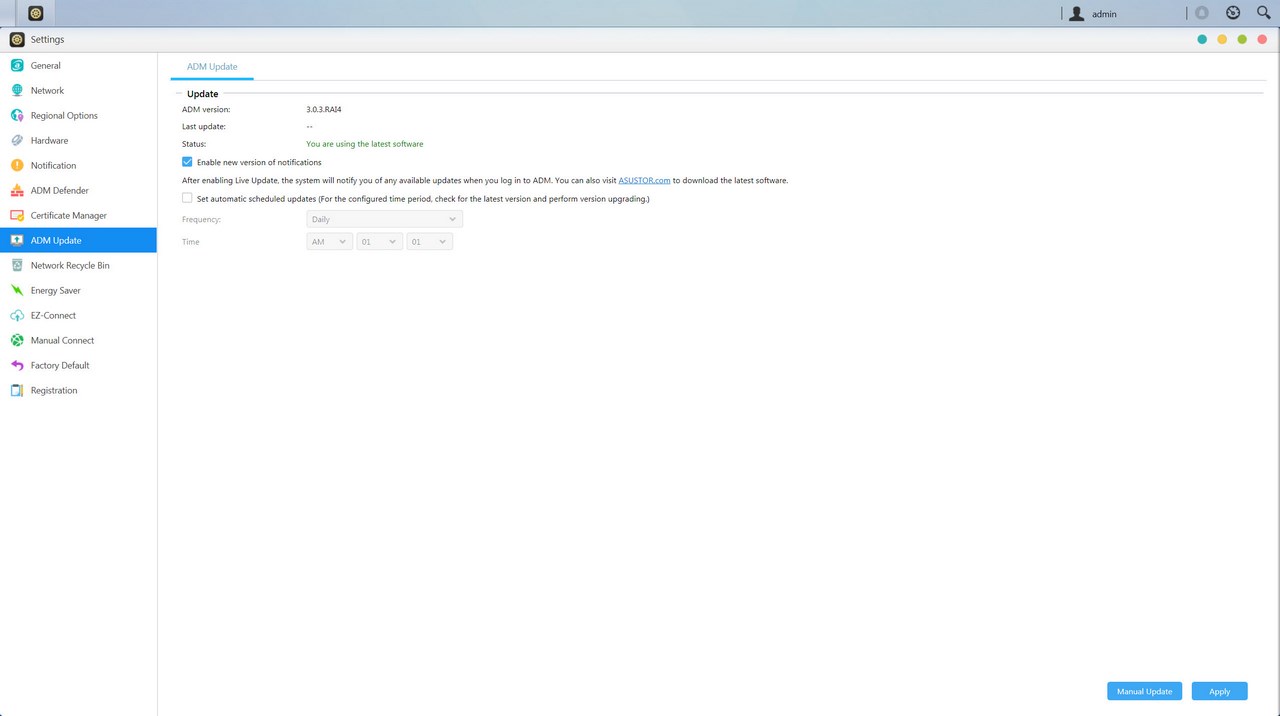
Task: Select the Energy Saver icon
Action: (17, 290)
